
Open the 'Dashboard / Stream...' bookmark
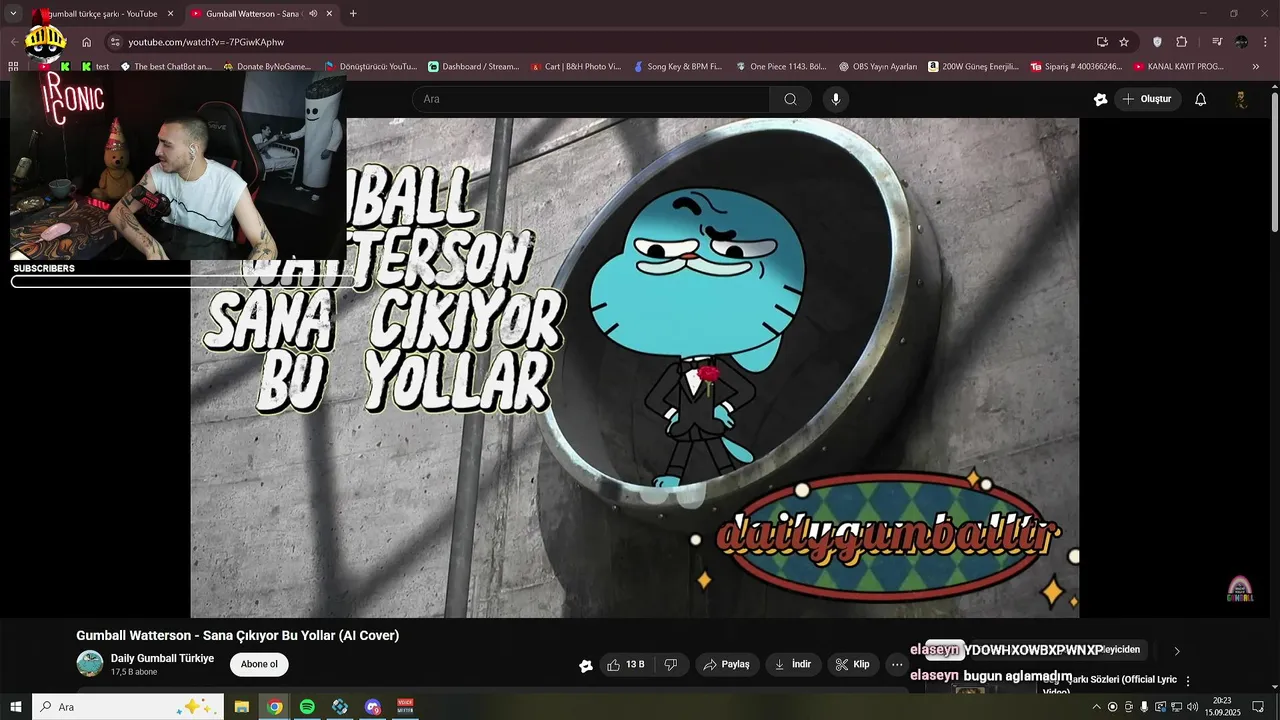(473, 67)
